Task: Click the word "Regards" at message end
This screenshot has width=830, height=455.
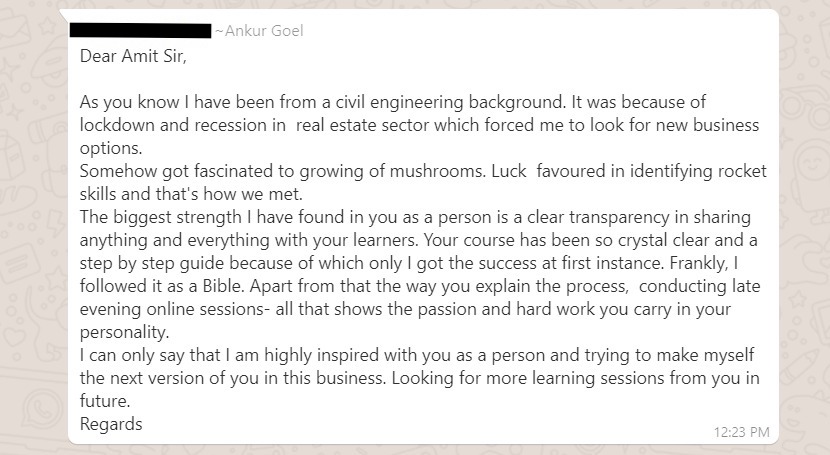Action: point(111,424)
